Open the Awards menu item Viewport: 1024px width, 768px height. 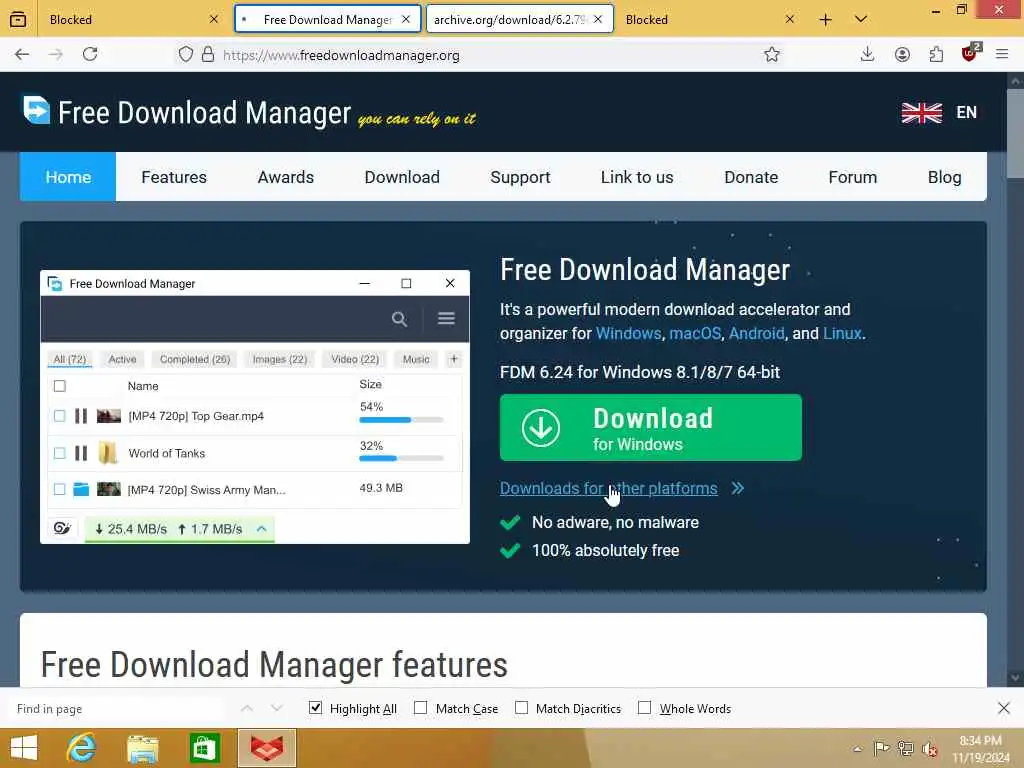(x=285, y=177)
